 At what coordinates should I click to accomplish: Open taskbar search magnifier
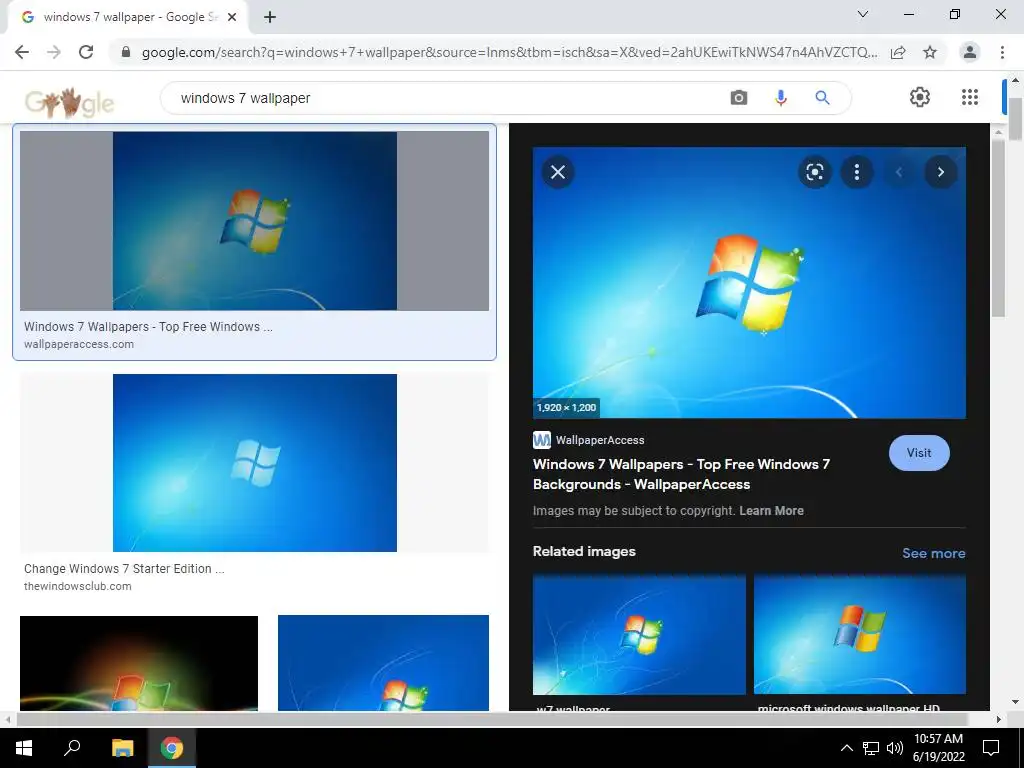tap(72, 748)
